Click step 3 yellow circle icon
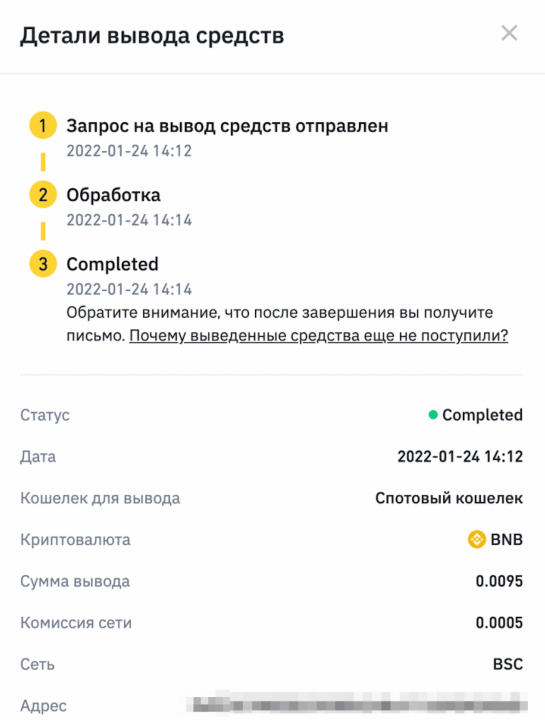545x720 pixels. tap(43, 264)
